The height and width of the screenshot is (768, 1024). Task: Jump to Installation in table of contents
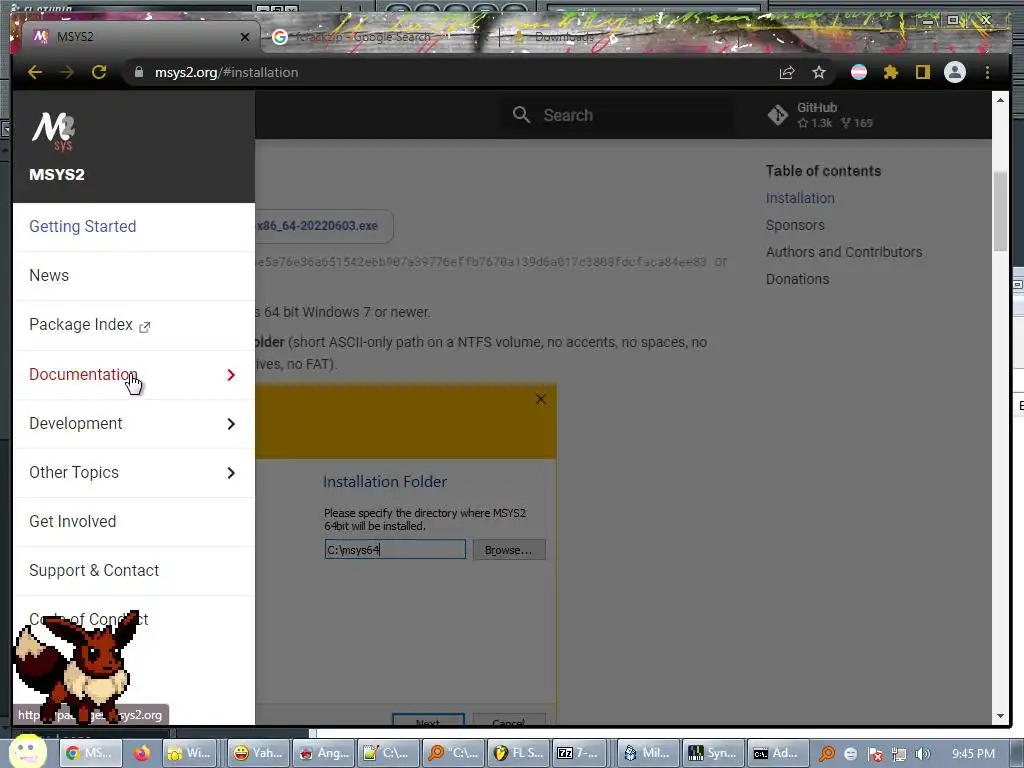coord(800,198)
